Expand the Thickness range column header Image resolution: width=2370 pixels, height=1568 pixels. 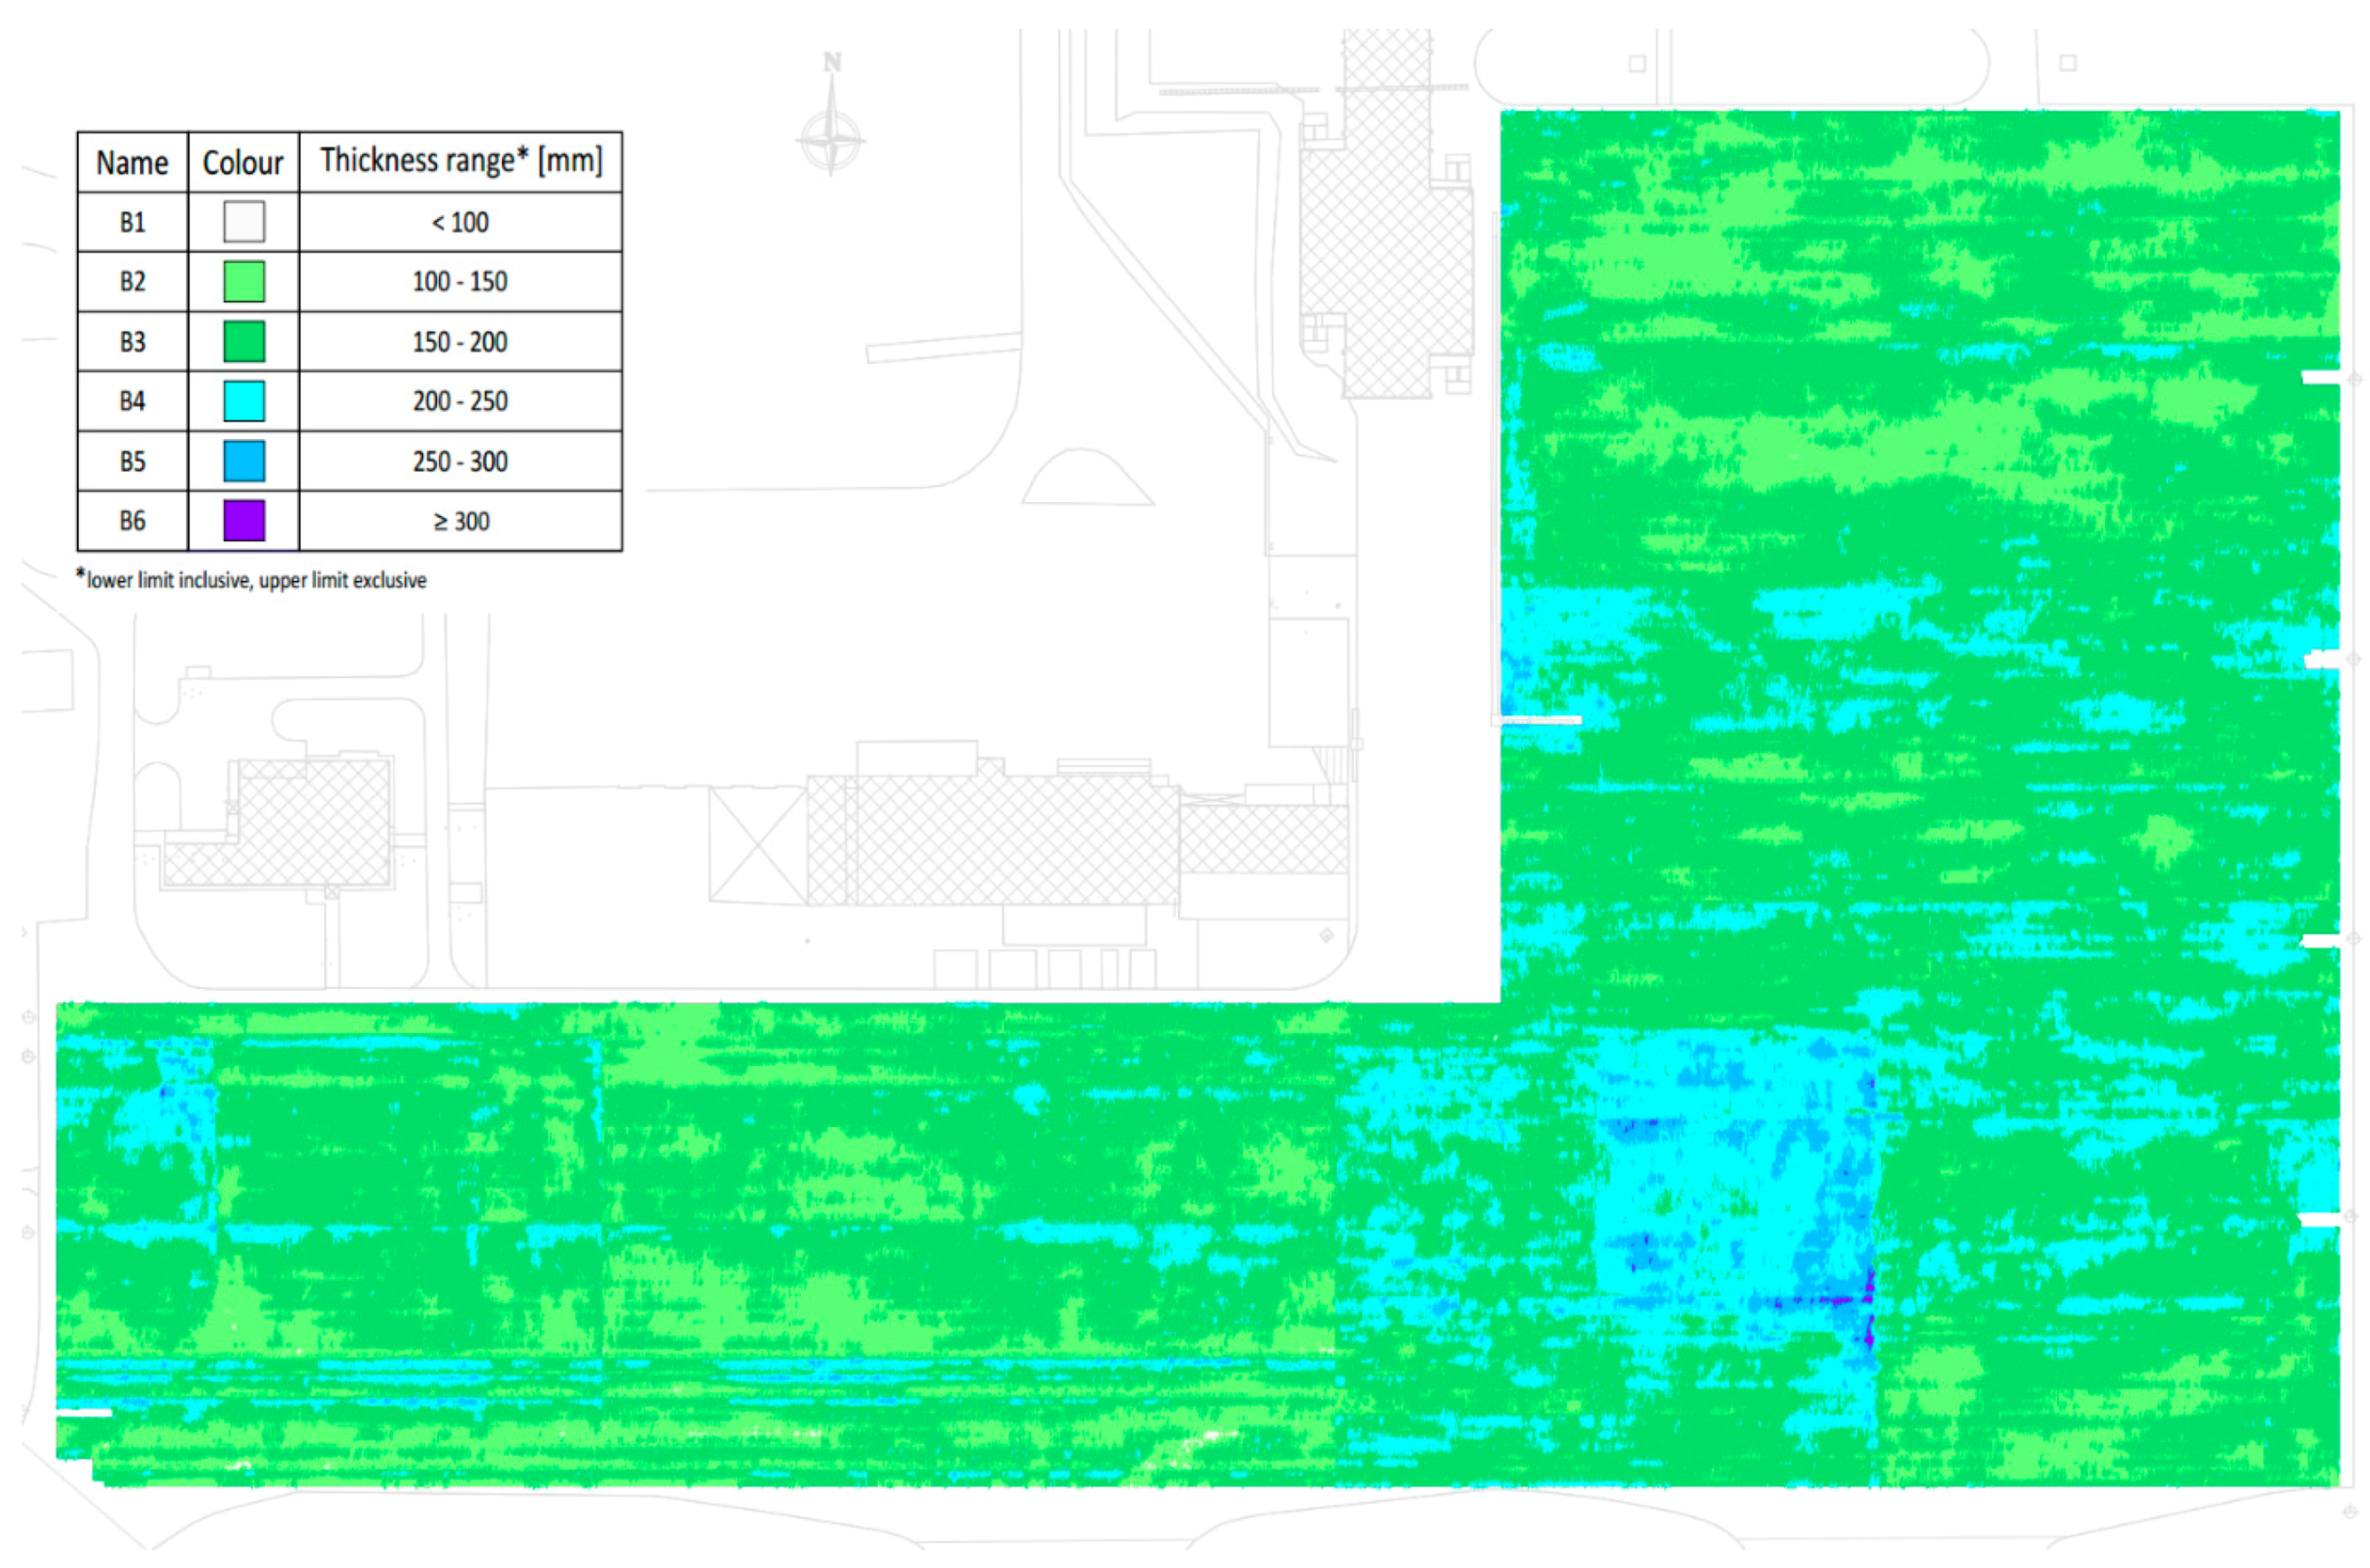pos(460,160)
